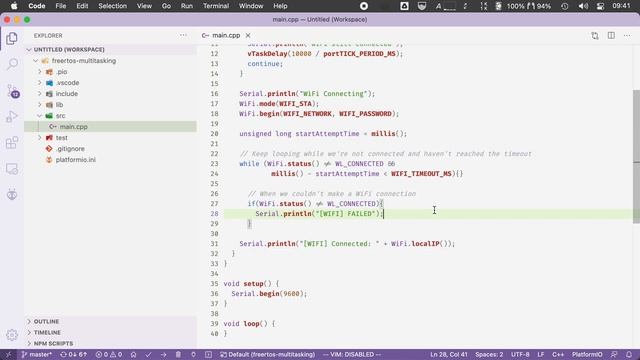Image resolution: width=640 pixels, height=360 pixels.
Task: Click Open Changes icon in editor toolbar
Action: (x=595, y=36)
